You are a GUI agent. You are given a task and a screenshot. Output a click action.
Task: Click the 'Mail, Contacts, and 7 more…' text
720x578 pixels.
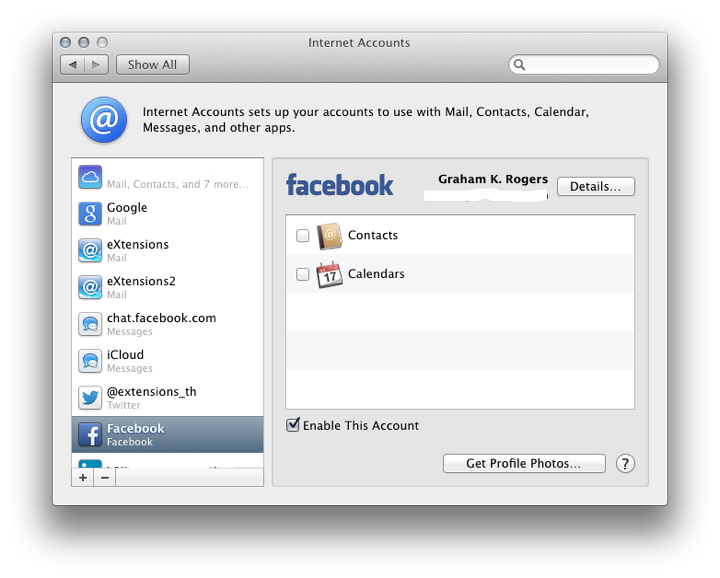pos(178,184)
